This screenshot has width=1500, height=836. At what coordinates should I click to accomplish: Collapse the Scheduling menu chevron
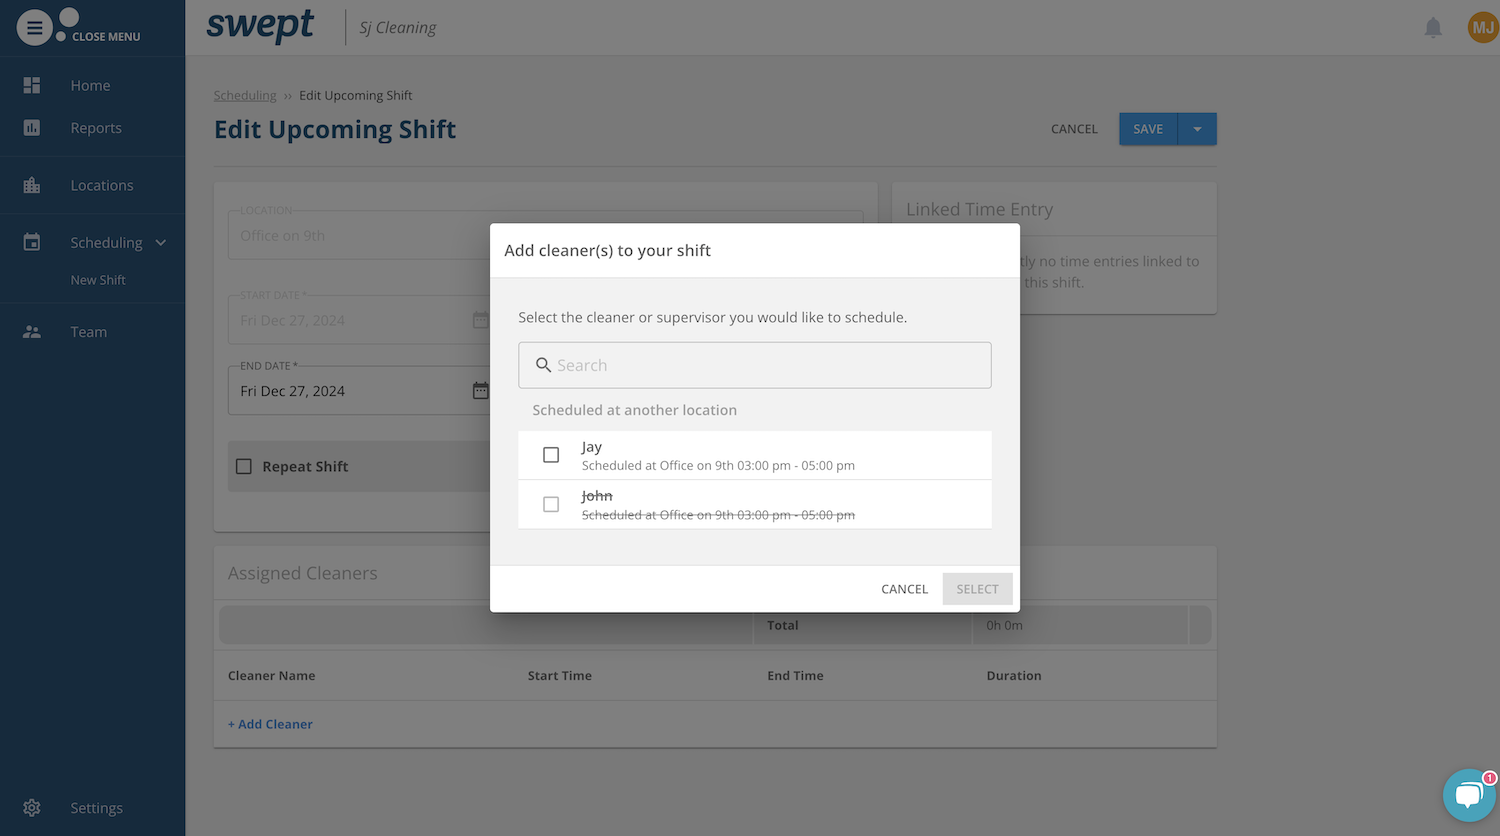pyautogui.click(x=161, y=243)
